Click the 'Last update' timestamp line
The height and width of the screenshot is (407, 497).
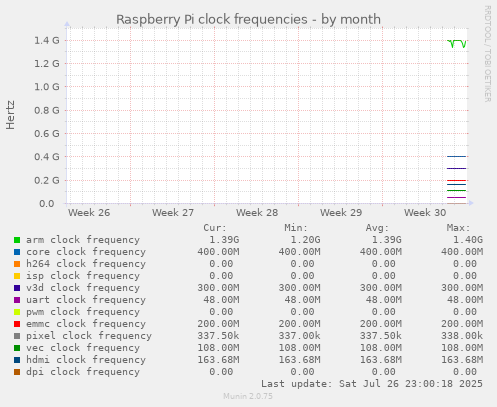pyautogui.click(x=372, y=384)
